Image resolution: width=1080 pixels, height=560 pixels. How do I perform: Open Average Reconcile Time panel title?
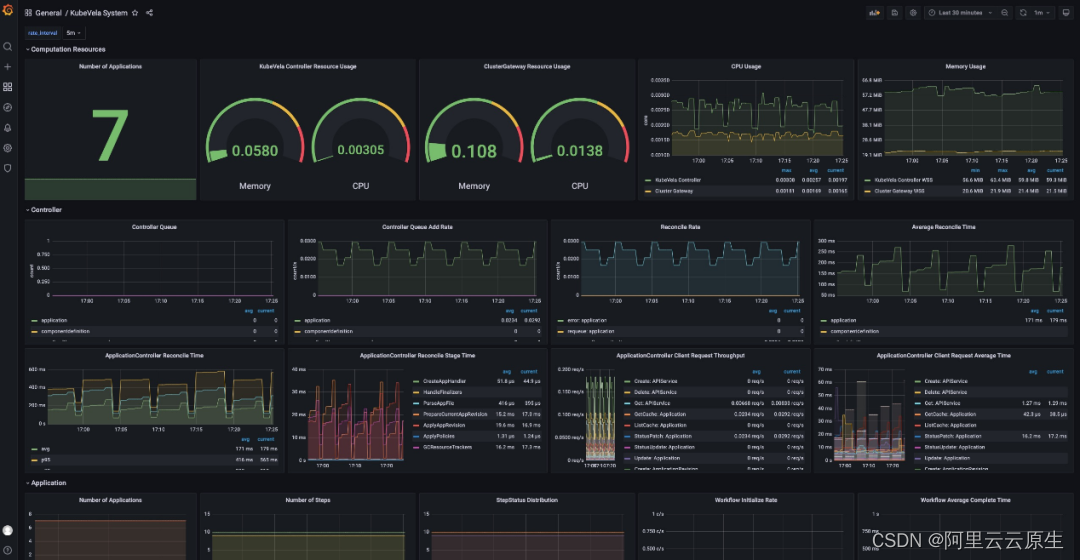pyautogui.click(x=943, y=227)
